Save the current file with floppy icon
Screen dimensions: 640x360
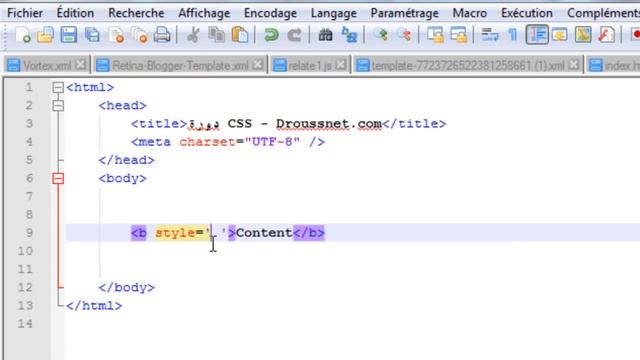pyautogui.click(x=69, y=35)
